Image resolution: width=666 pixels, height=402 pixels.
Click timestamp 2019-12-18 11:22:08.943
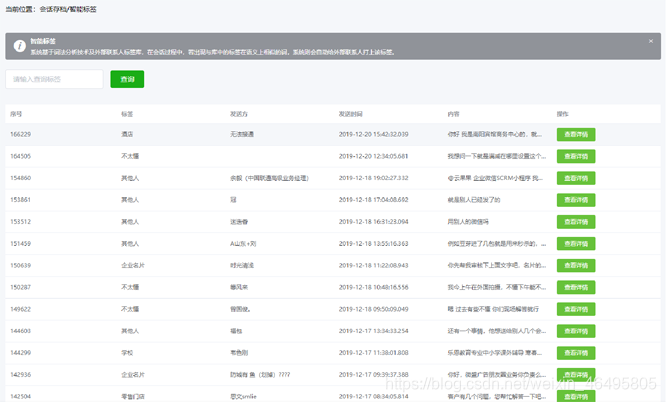(x=373, y=266)
